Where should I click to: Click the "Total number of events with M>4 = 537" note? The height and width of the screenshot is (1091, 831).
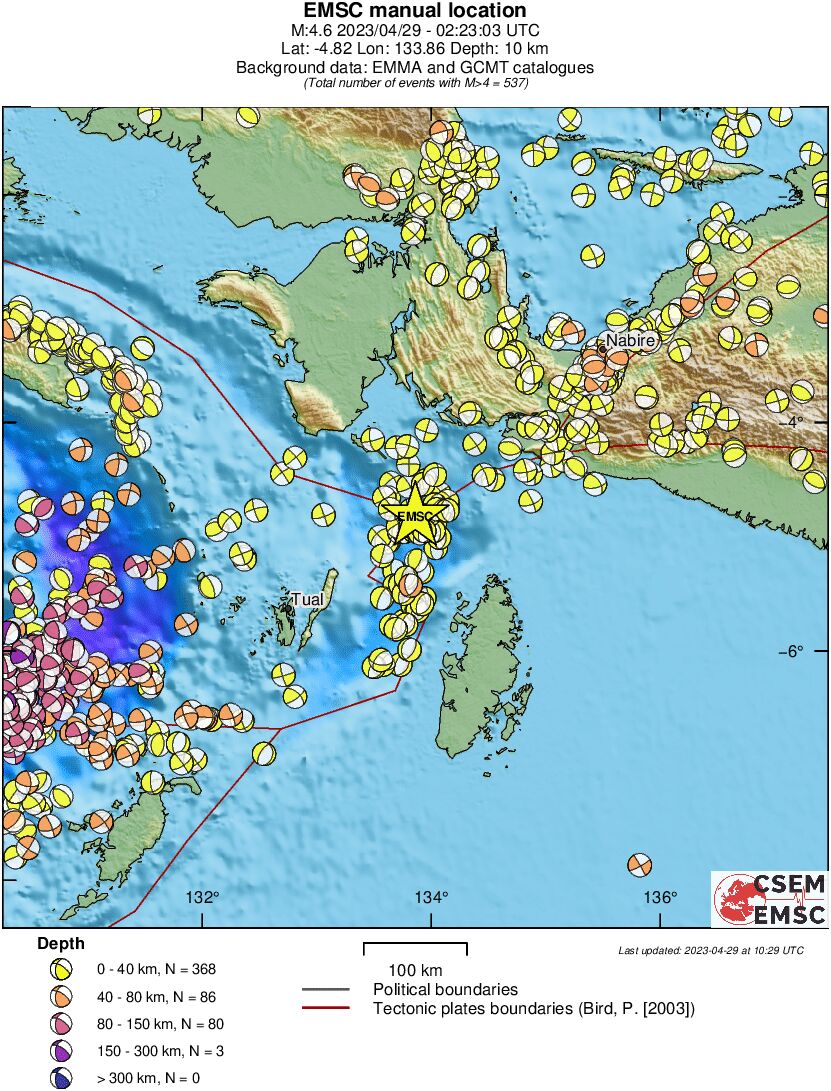tap(416, 83)
